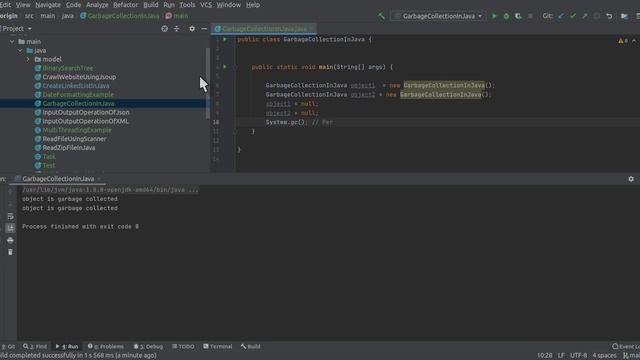Click the Build Project hammer icon
The image size is (640, 360).
click(381, 16)
